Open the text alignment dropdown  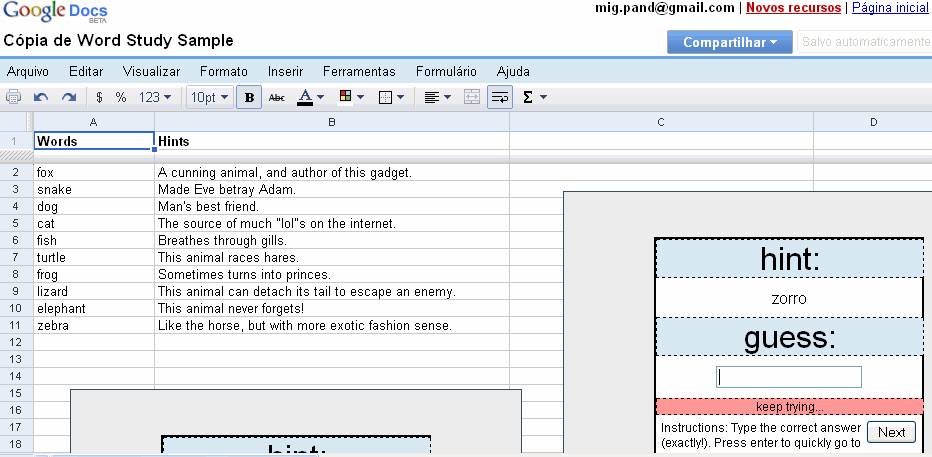(x=437, y=97)
